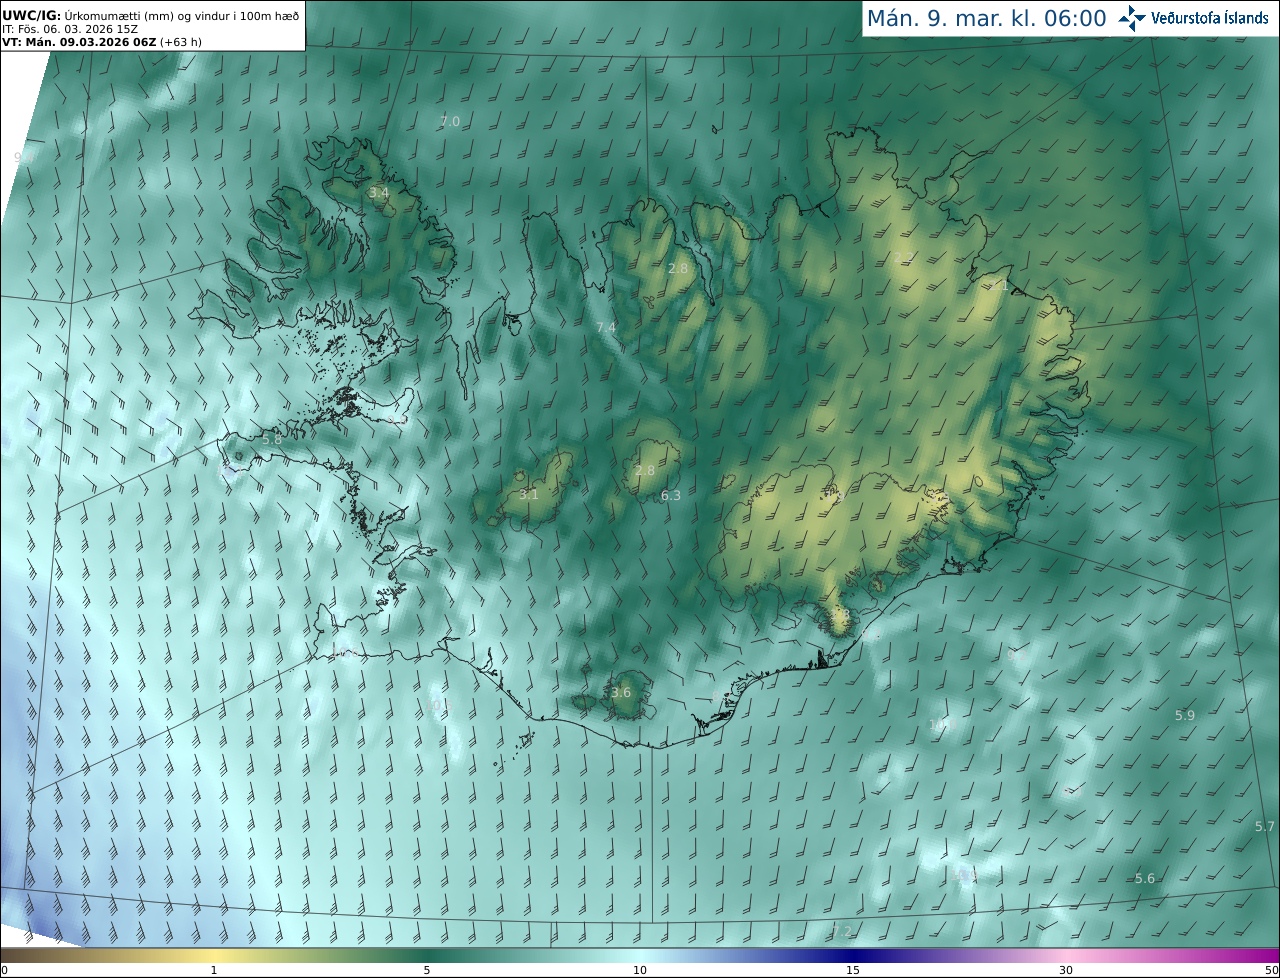Viewport: 1280px width, 978px height.
Task: Click the color scale label 5
Action: (x=427, y=970)
